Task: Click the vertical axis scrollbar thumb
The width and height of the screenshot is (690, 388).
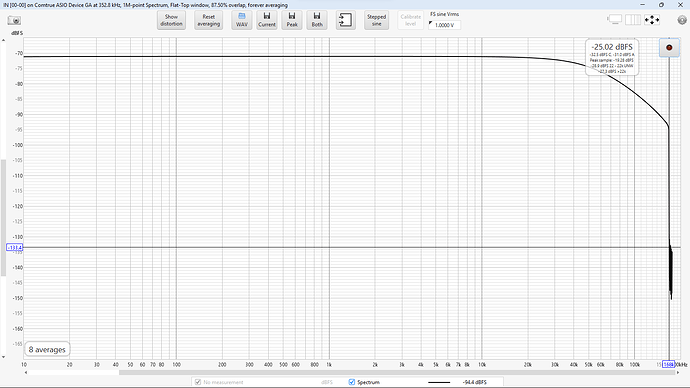Action: tap(4, 218)
